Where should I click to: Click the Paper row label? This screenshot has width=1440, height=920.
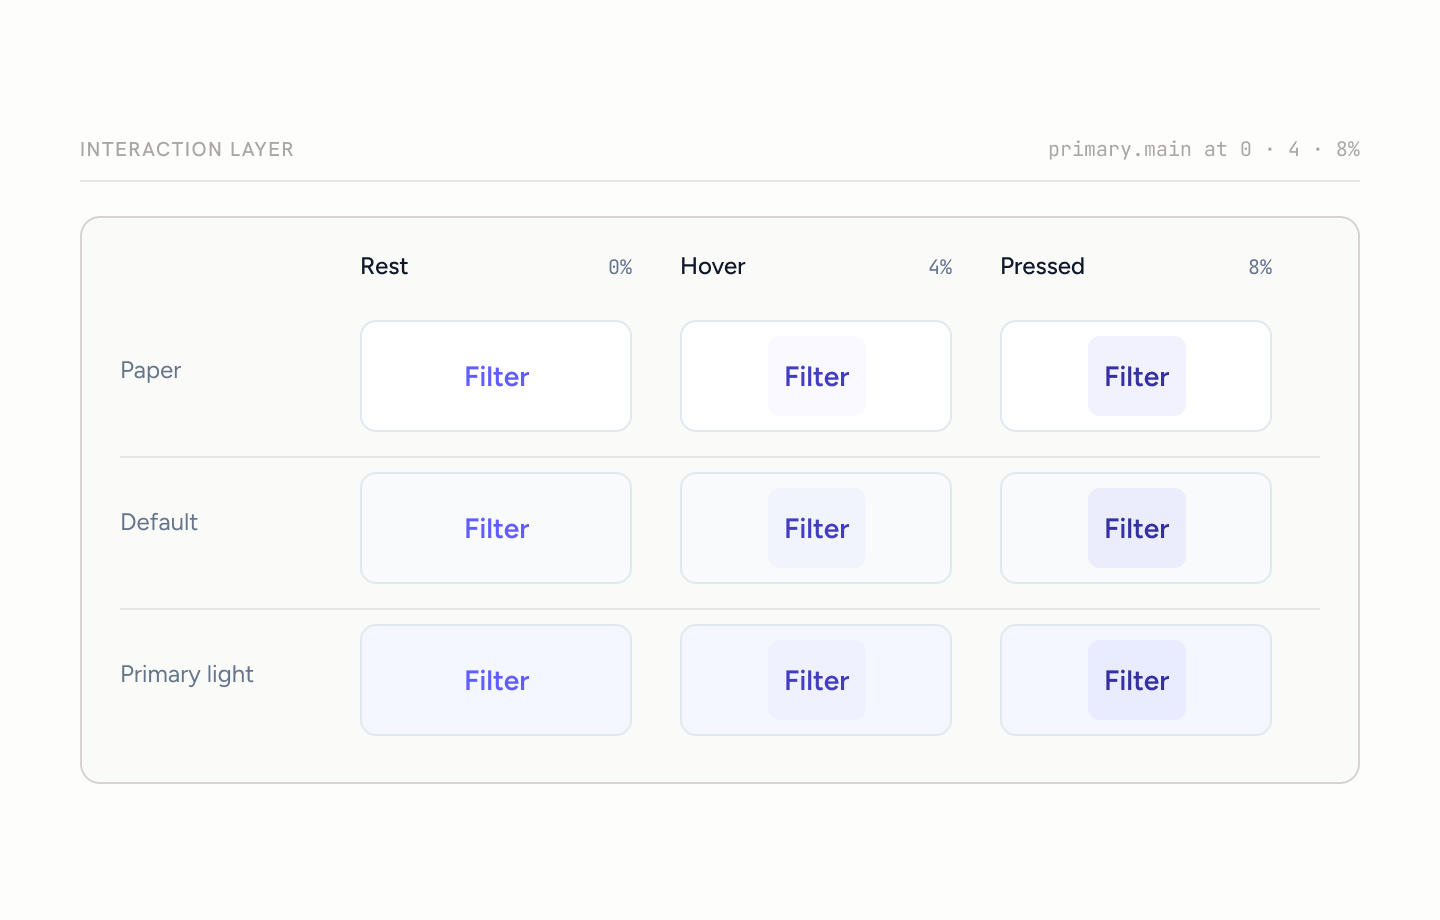tap(150, 370)
